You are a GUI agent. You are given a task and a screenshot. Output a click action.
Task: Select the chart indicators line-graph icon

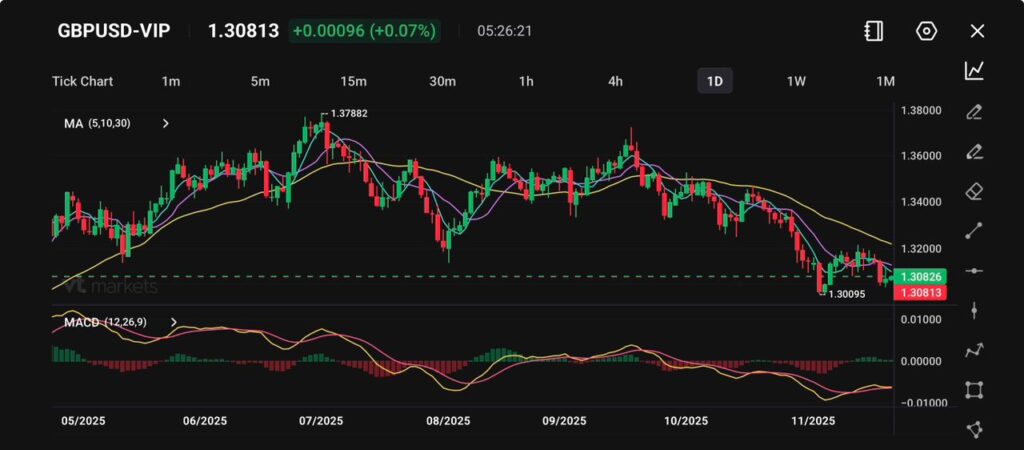pos(974,70)
